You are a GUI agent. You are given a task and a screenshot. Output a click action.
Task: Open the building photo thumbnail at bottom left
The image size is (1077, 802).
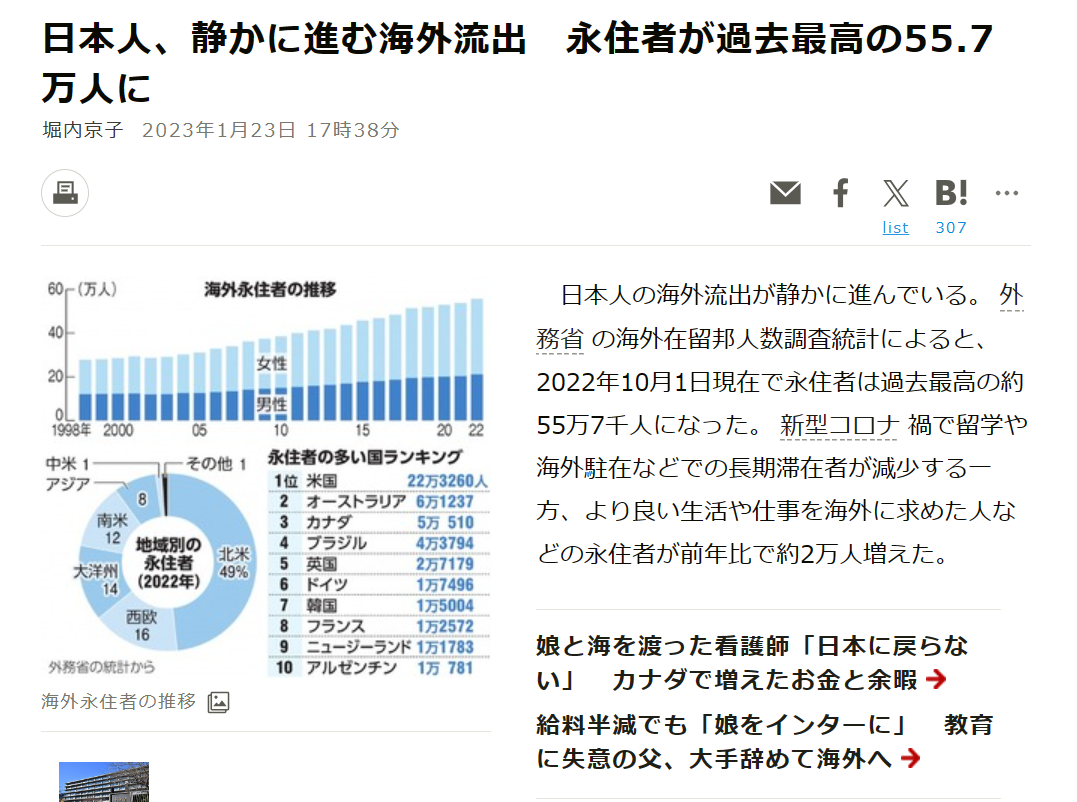pyautogui.click(x=104, y=782)
